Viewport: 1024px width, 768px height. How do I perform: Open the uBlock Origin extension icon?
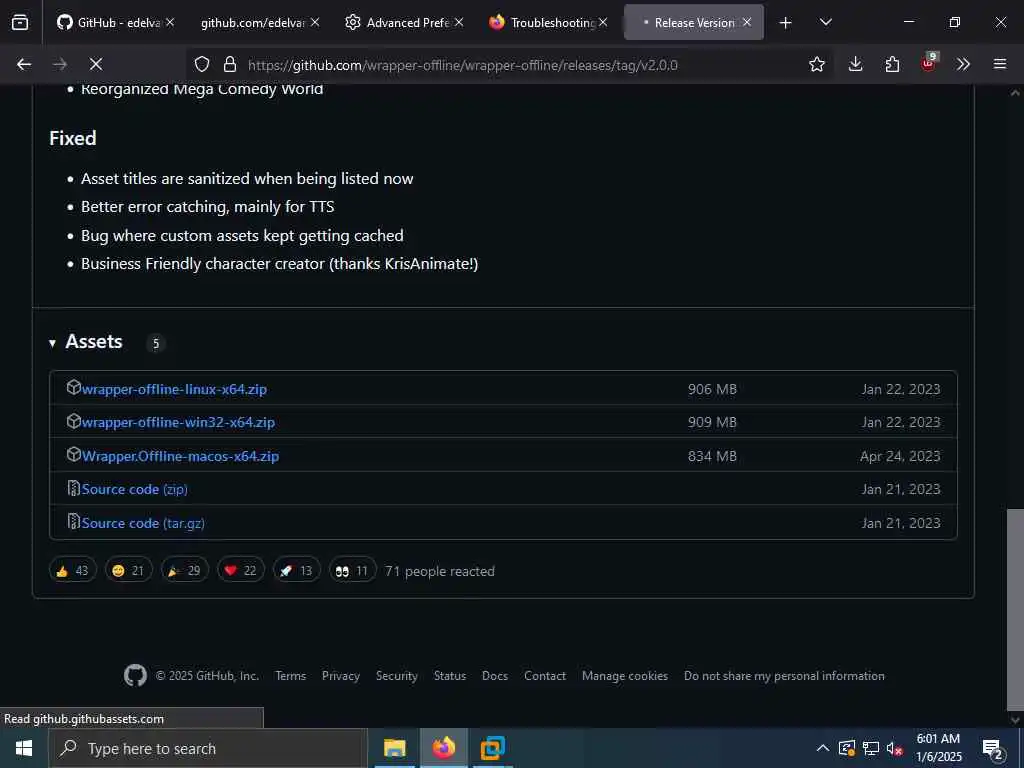(x=929, y=63)
